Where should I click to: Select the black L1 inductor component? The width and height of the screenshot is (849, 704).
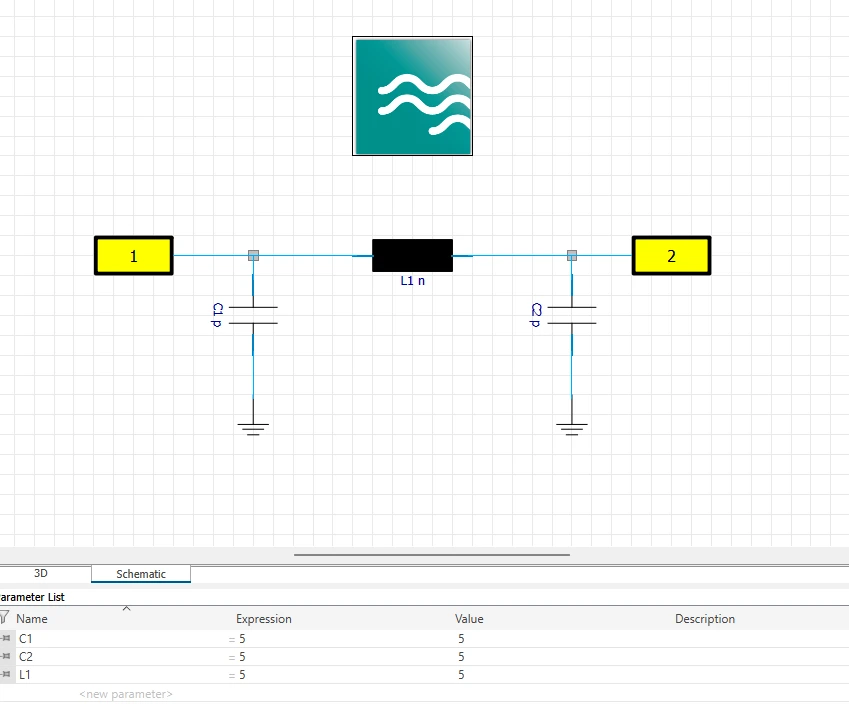click(412, 256)
